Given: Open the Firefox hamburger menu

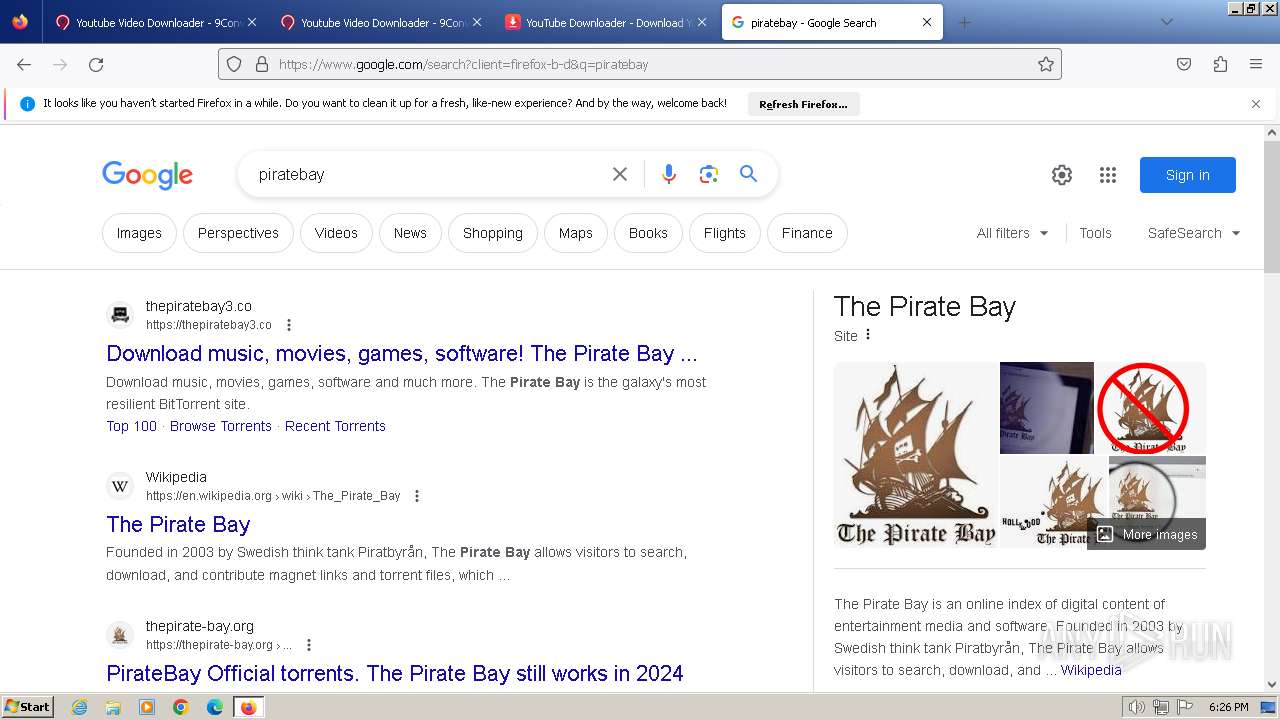Looking at the screenshot, I should 1256,64.
